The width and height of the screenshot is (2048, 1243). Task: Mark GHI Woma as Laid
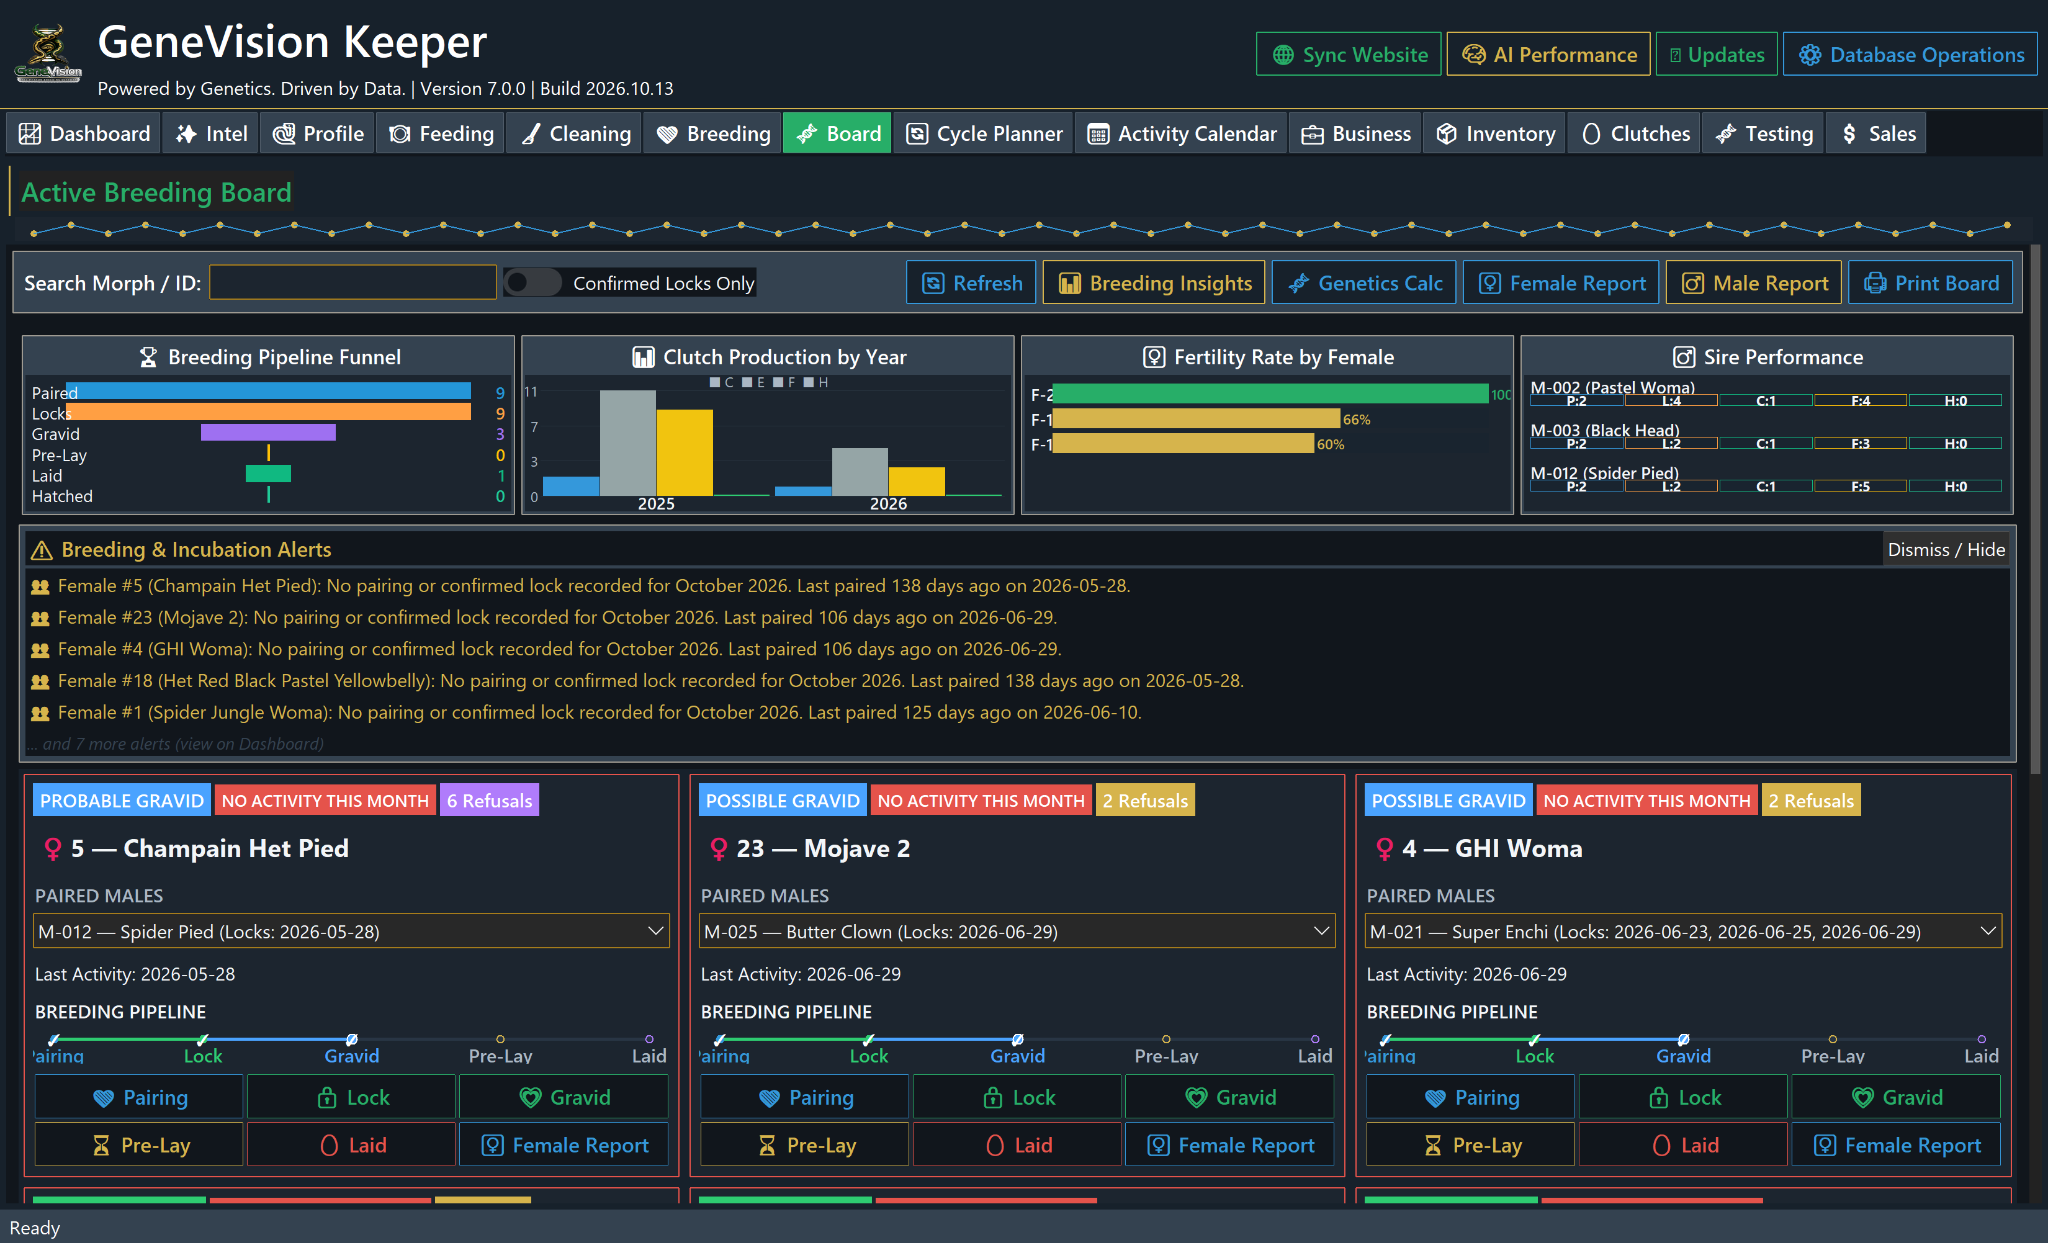coord(1683,1145)
